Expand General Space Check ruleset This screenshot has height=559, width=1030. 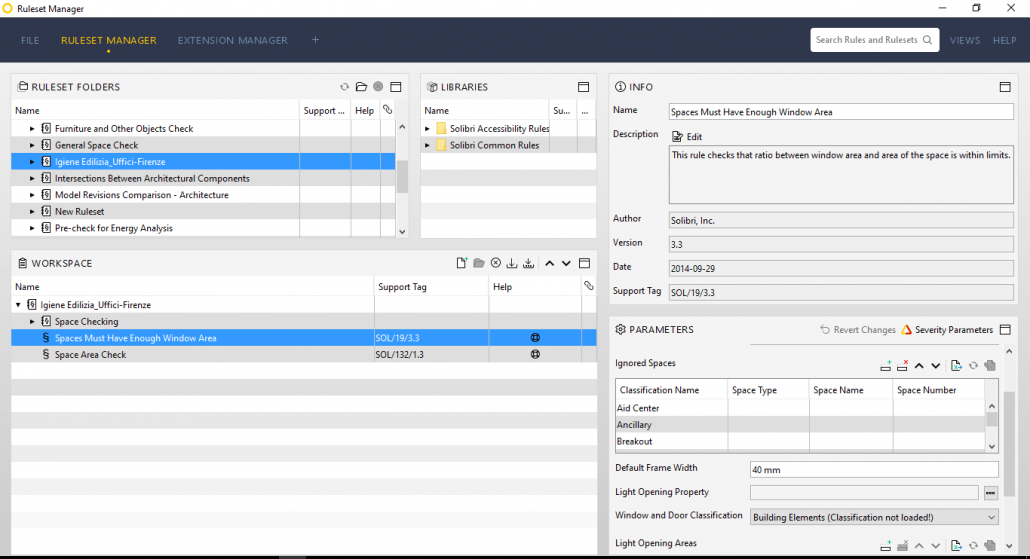32,145
